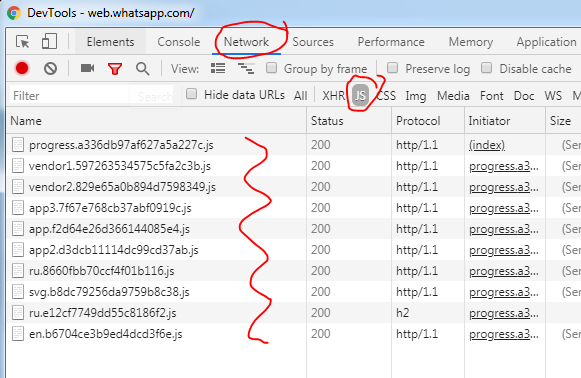Show the overview waterfall view icon

[246, 69]
